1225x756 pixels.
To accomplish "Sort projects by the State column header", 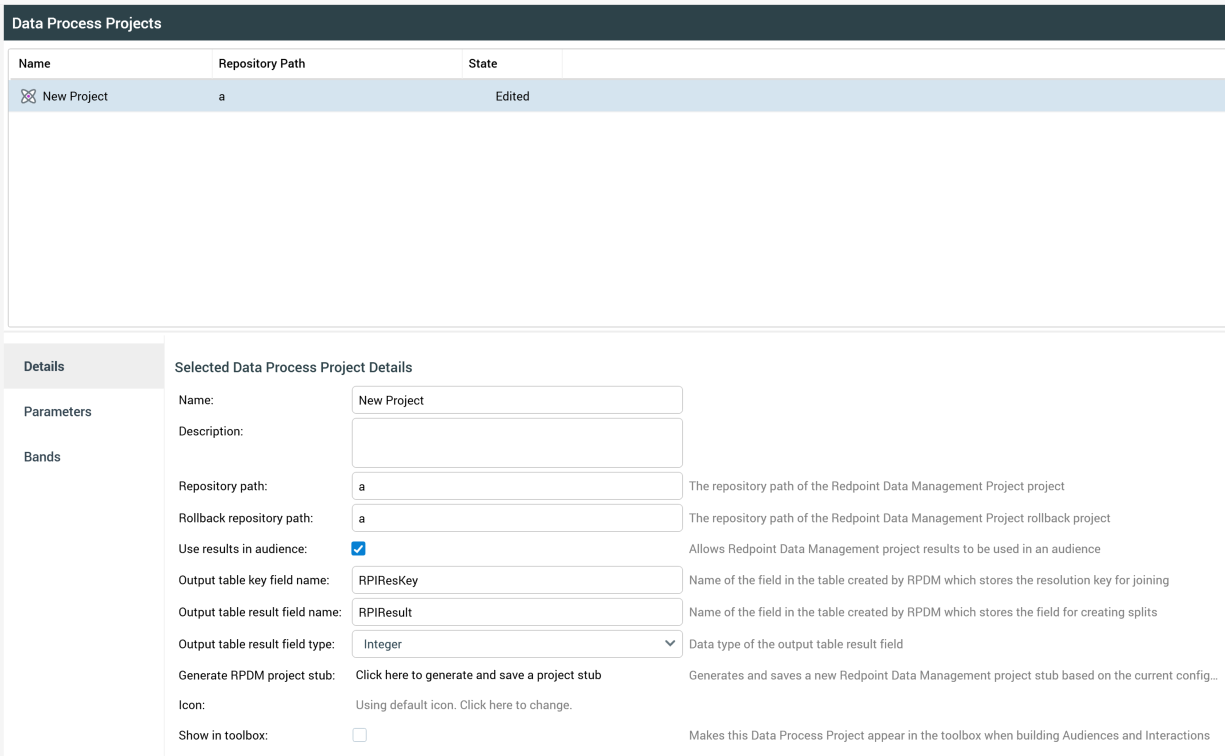I will tap(482, 63).
